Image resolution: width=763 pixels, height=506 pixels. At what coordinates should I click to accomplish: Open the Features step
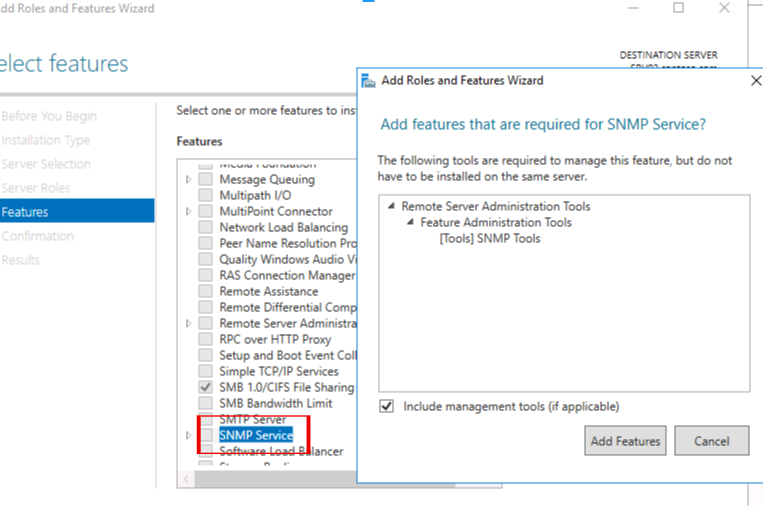pos(77,212)
